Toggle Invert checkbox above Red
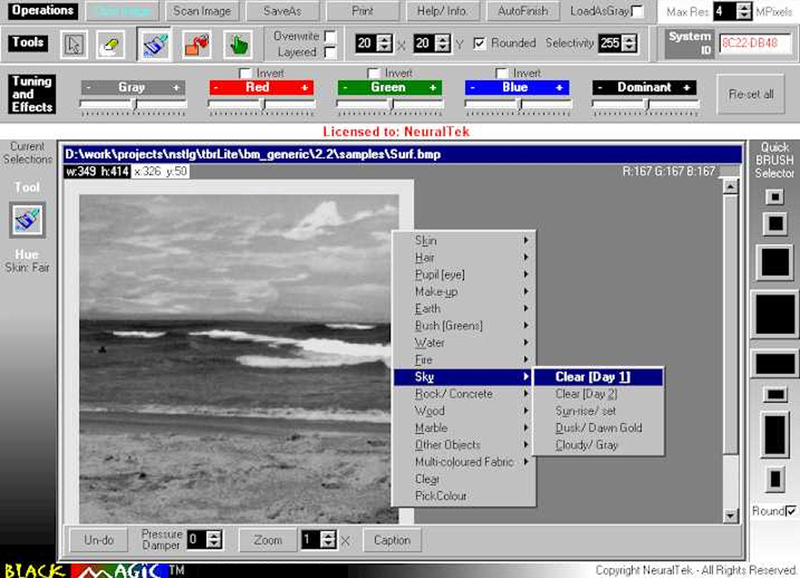The width and height of the screenshot is (800, 578). 247,73
